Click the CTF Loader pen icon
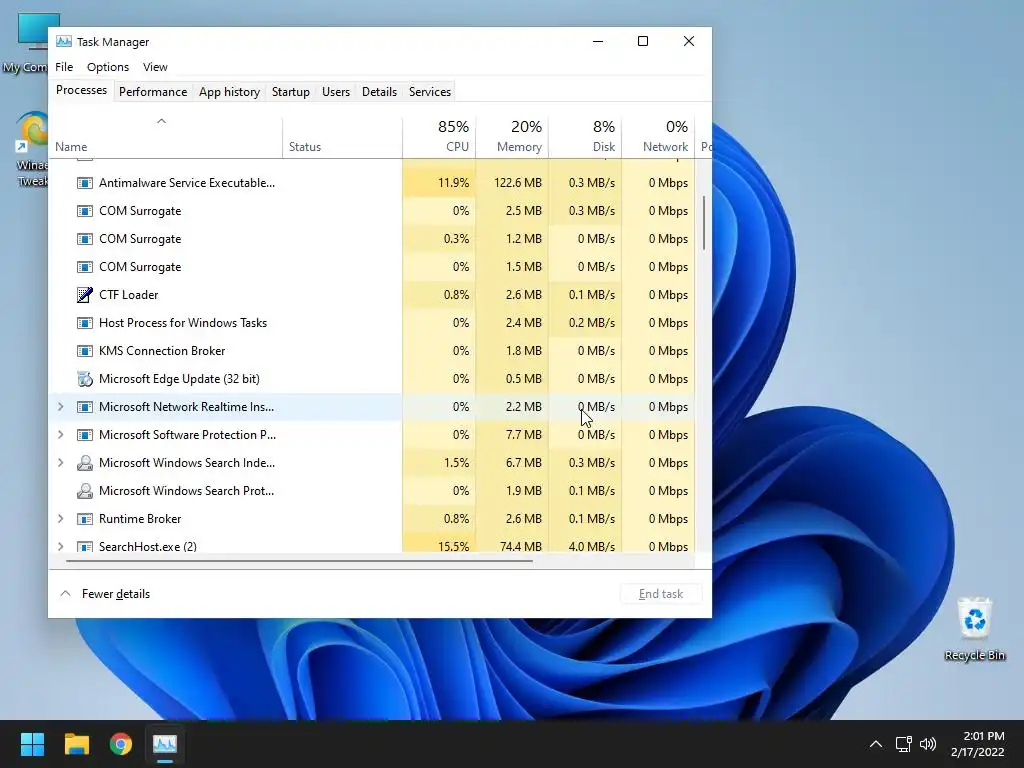 [x=85, y=295]
